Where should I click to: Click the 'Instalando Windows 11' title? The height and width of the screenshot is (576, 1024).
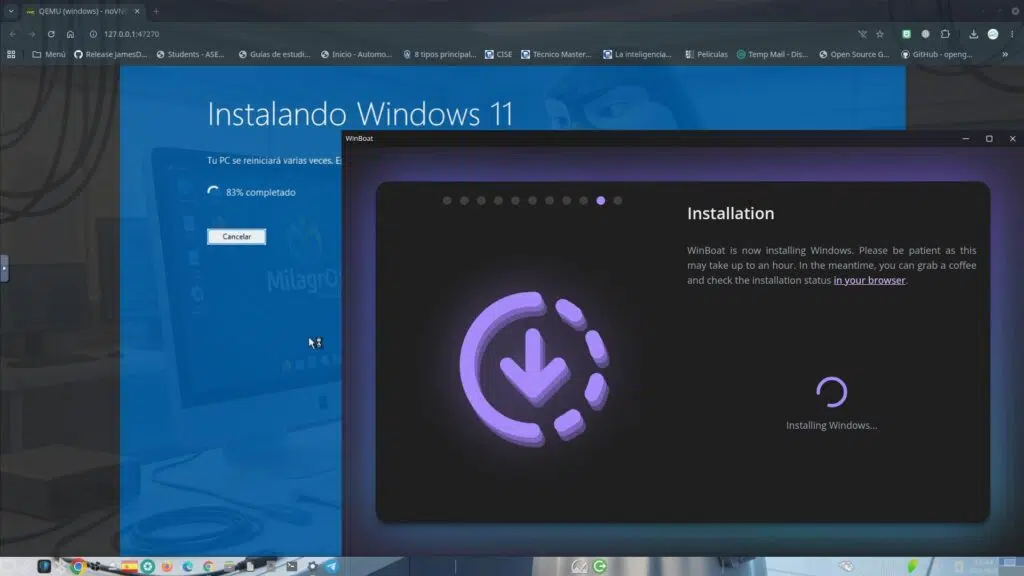[x=360, y=114]
